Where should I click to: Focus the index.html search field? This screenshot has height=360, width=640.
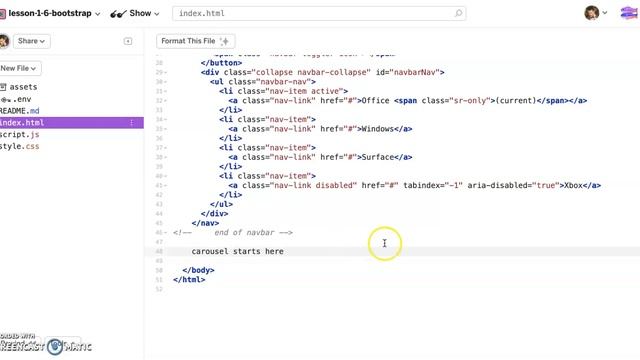click(319, 13)
